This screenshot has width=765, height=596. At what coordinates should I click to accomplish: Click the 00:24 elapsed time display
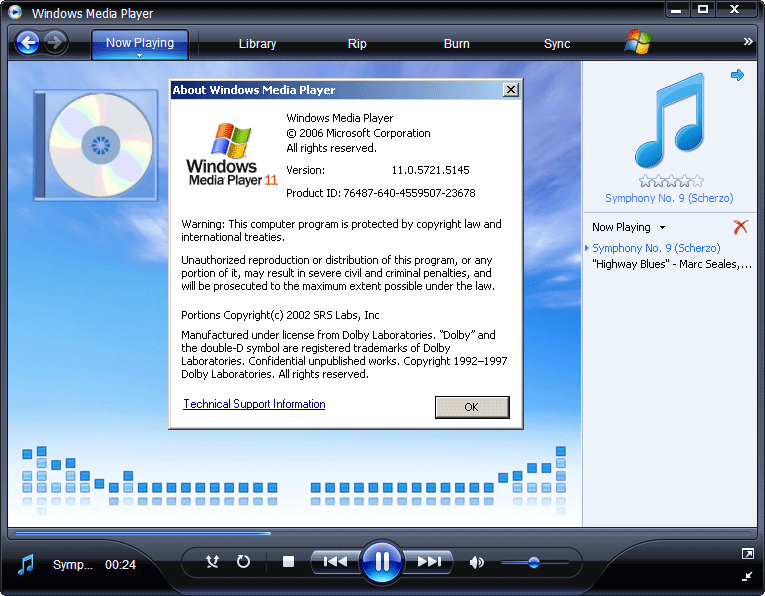pos(121,565)
